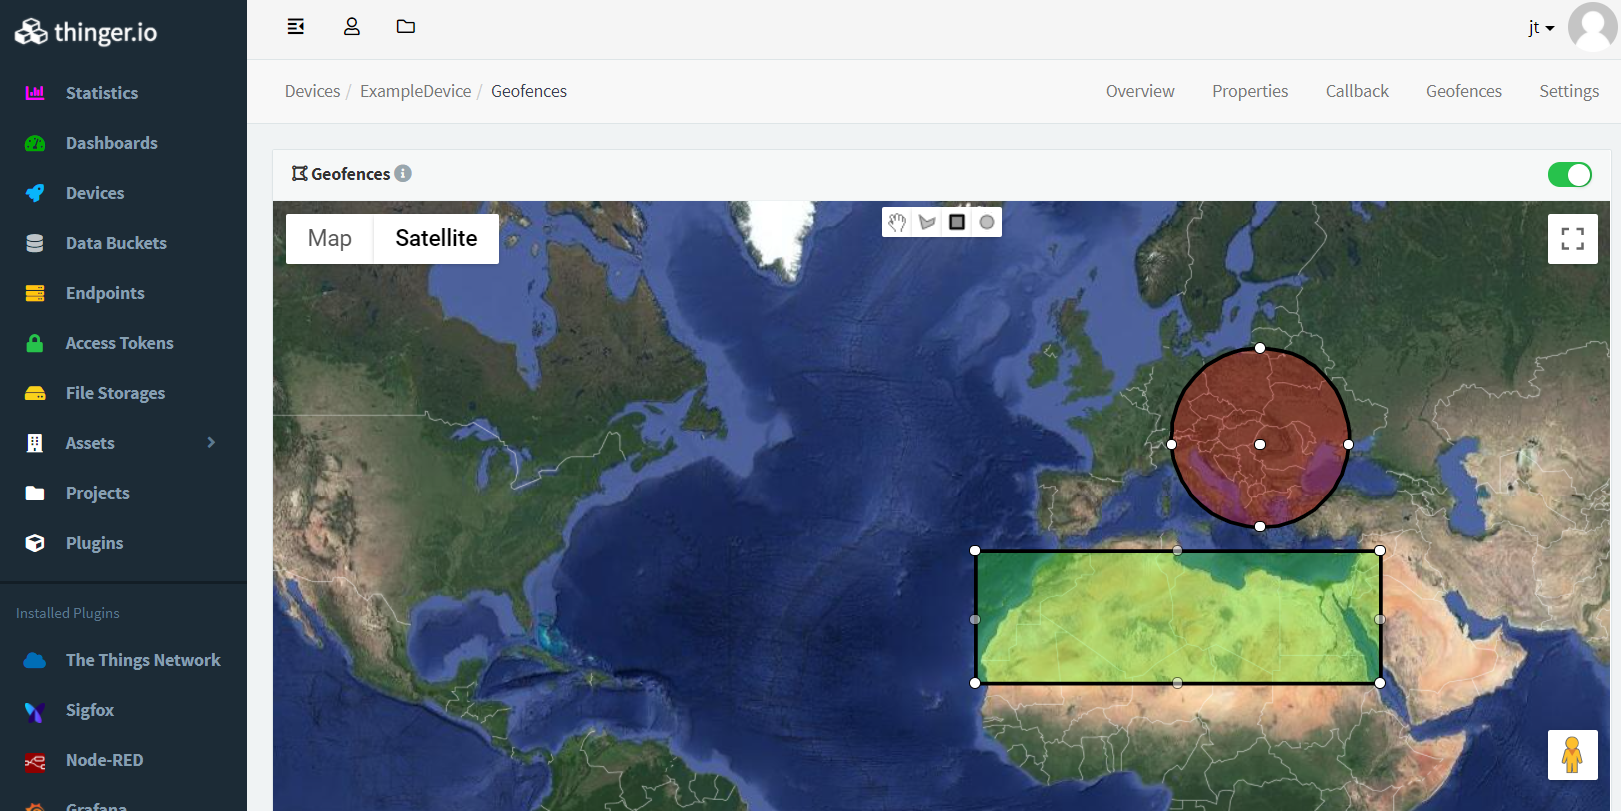This screenshot has height=811, width=1621.
Task: Click the Geofences breadcrumb text
Action: coord(529,91)
